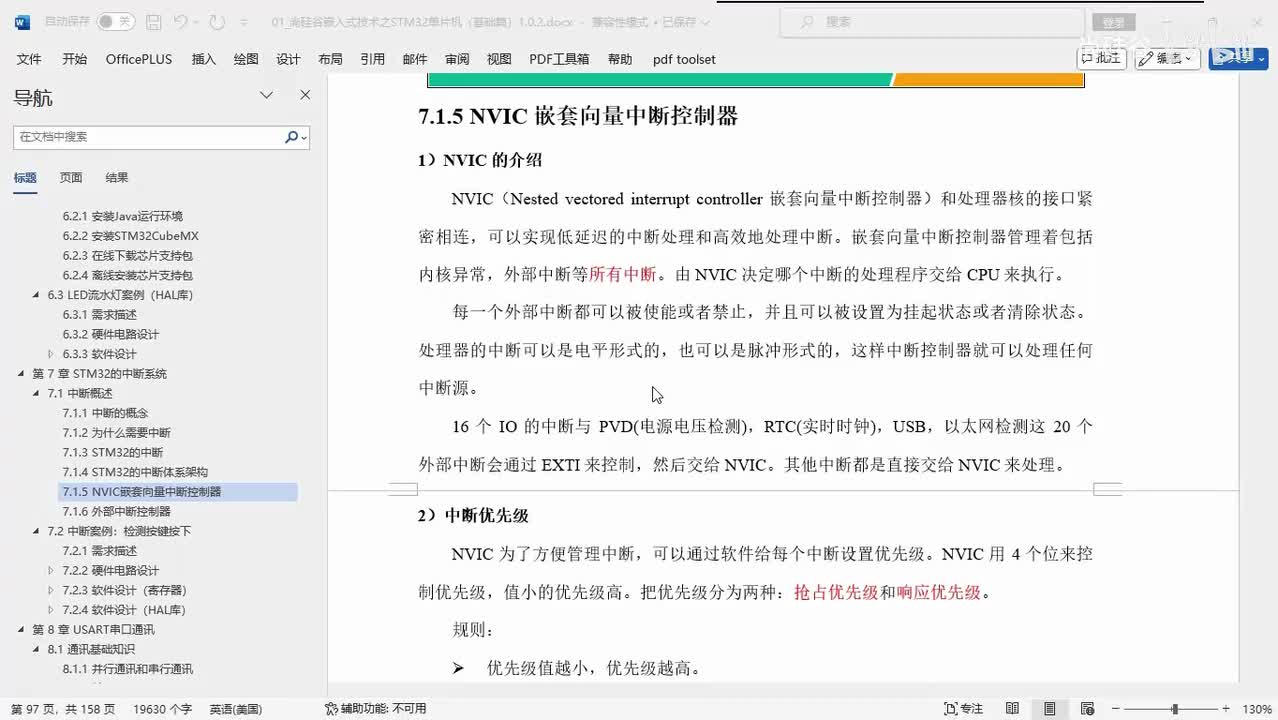Open the 帮助 tab
Screen dimensions: 1278x720
tap(620, 59)
